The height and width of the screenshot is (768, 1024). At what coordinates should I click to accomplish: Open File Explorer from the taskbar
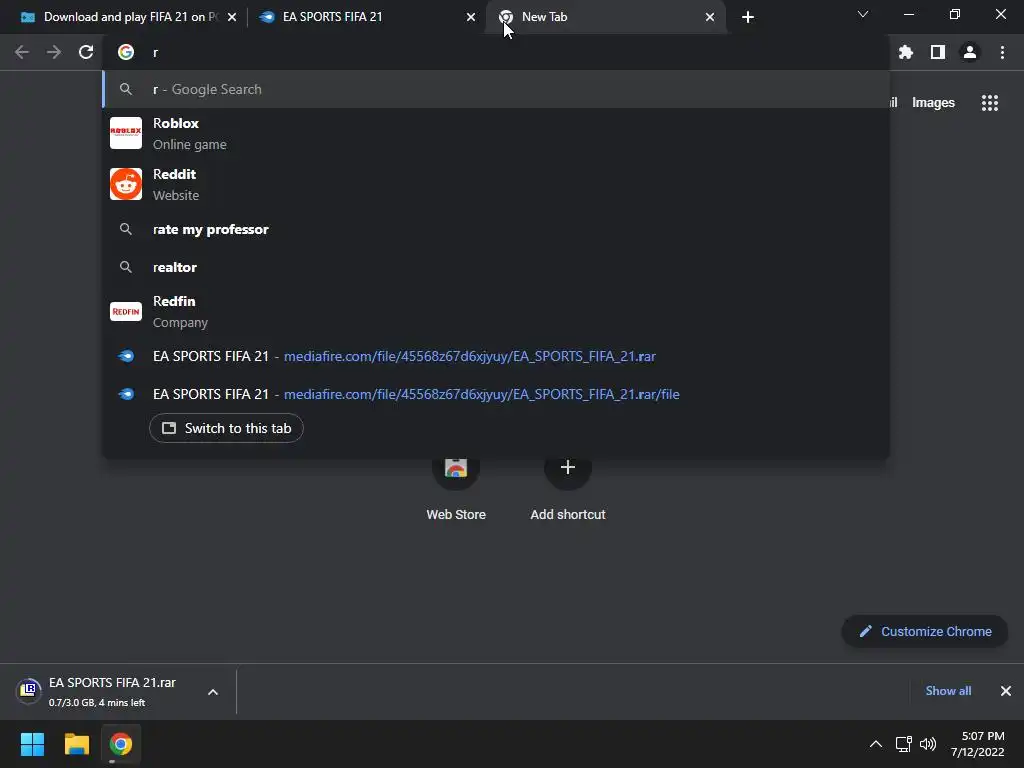(x=76, y=744)
